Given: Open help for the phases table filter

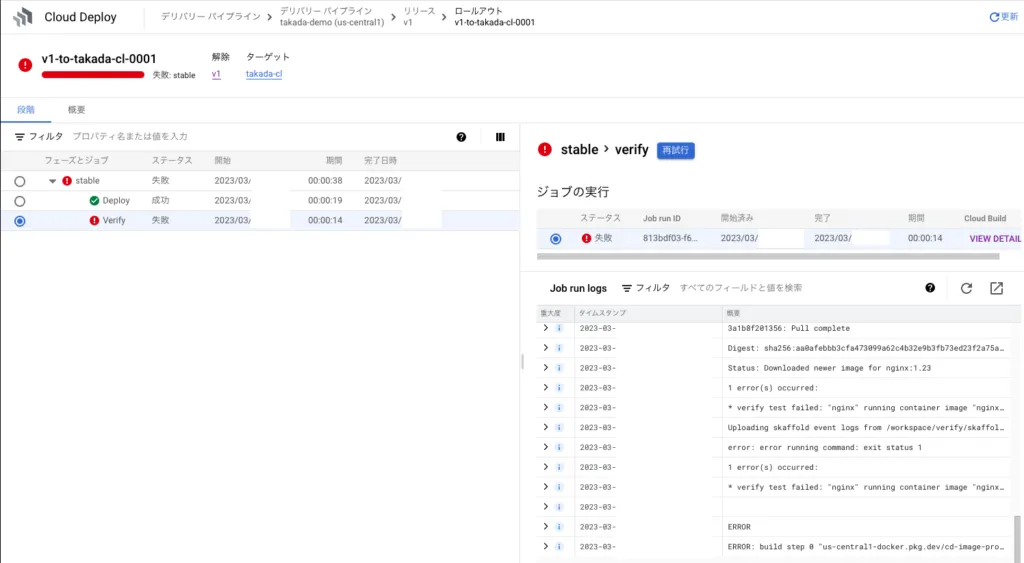Looking at the screenshot, I should click(461, 137).
